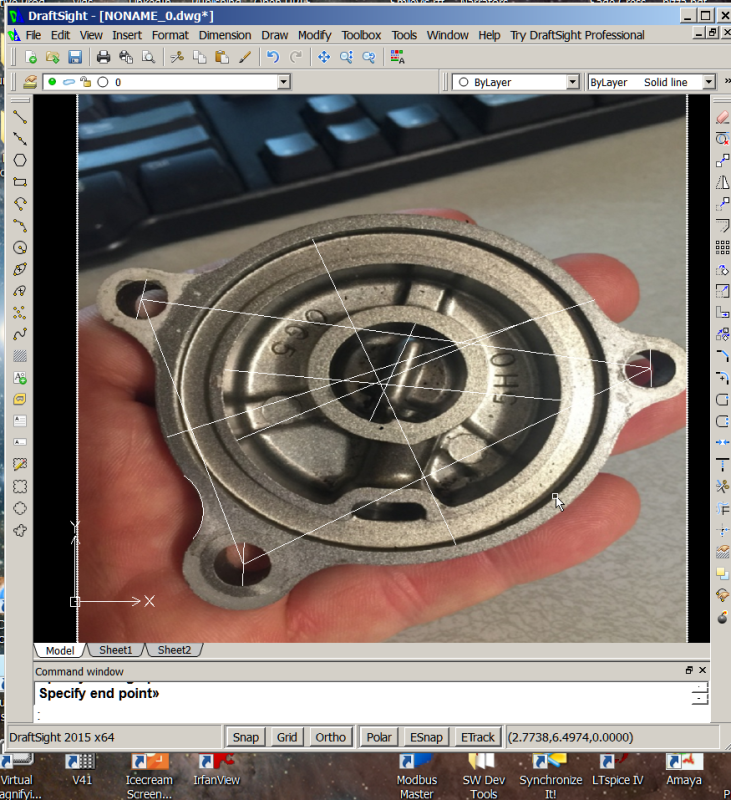Viewport: 731px width, 800px height.
Task: Toggle Ortho mode in status bar
Action: click(x=330, y=737)
